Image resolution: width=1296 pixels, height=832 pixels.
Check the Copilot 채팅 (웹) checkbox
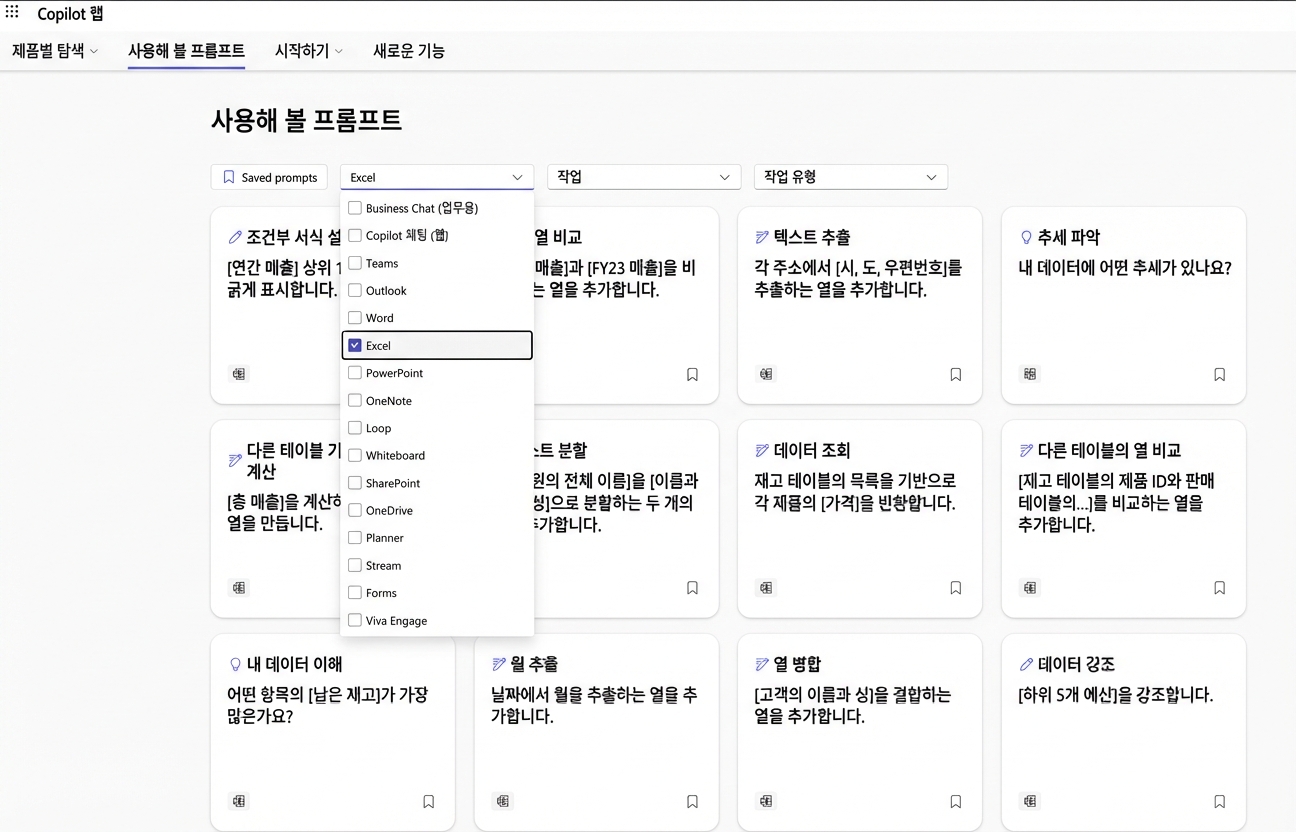click(354, 236)
